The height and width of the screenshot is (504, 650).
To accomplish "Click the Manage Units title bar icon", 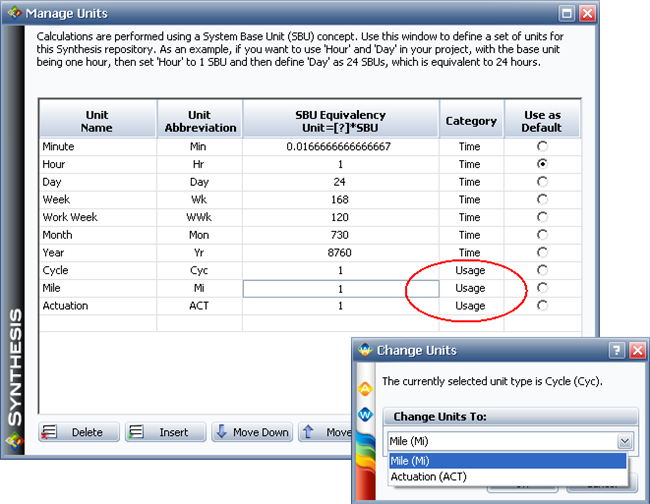I will [x=13, y=14].
